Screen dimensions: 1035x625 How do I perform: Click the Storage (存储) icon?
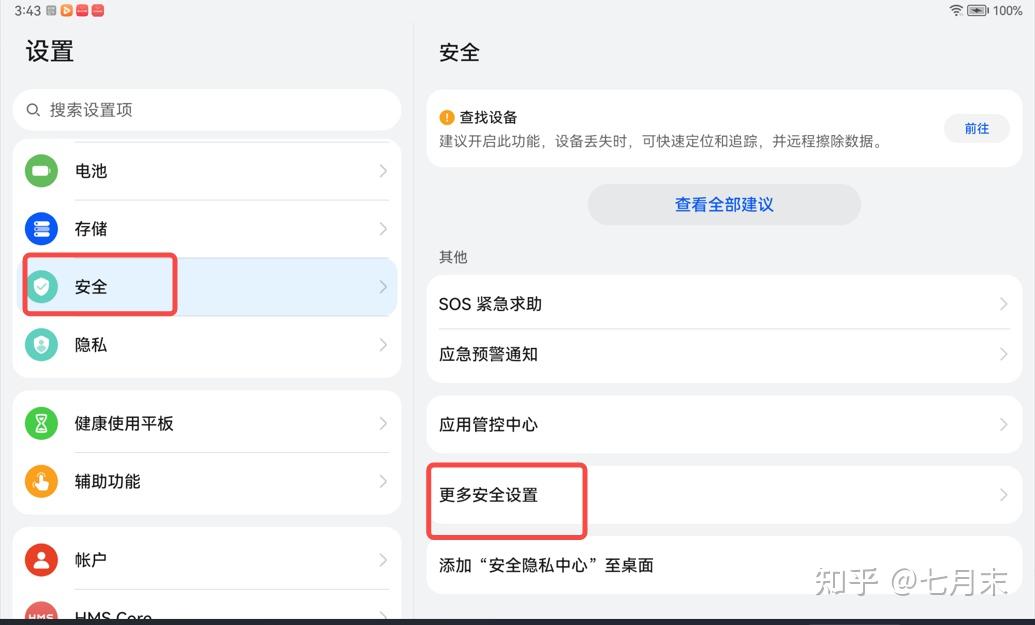41,228
